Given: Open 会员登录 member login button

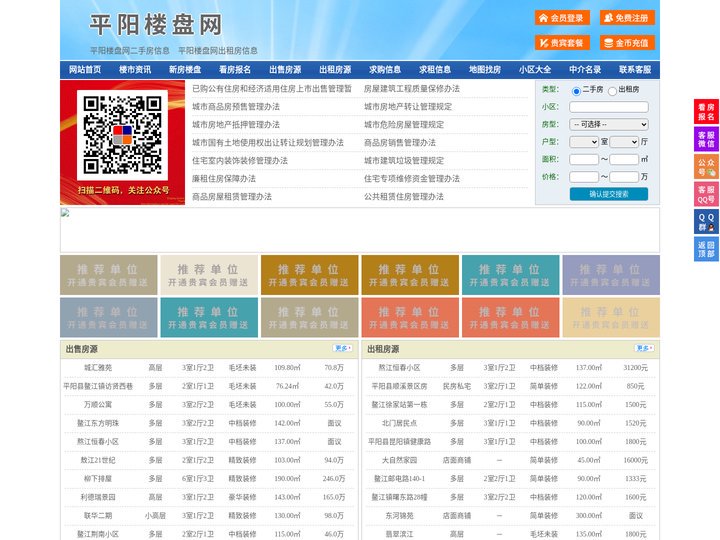Looking at the screenshot, I should pyautogui.click(x=562, y=18).
